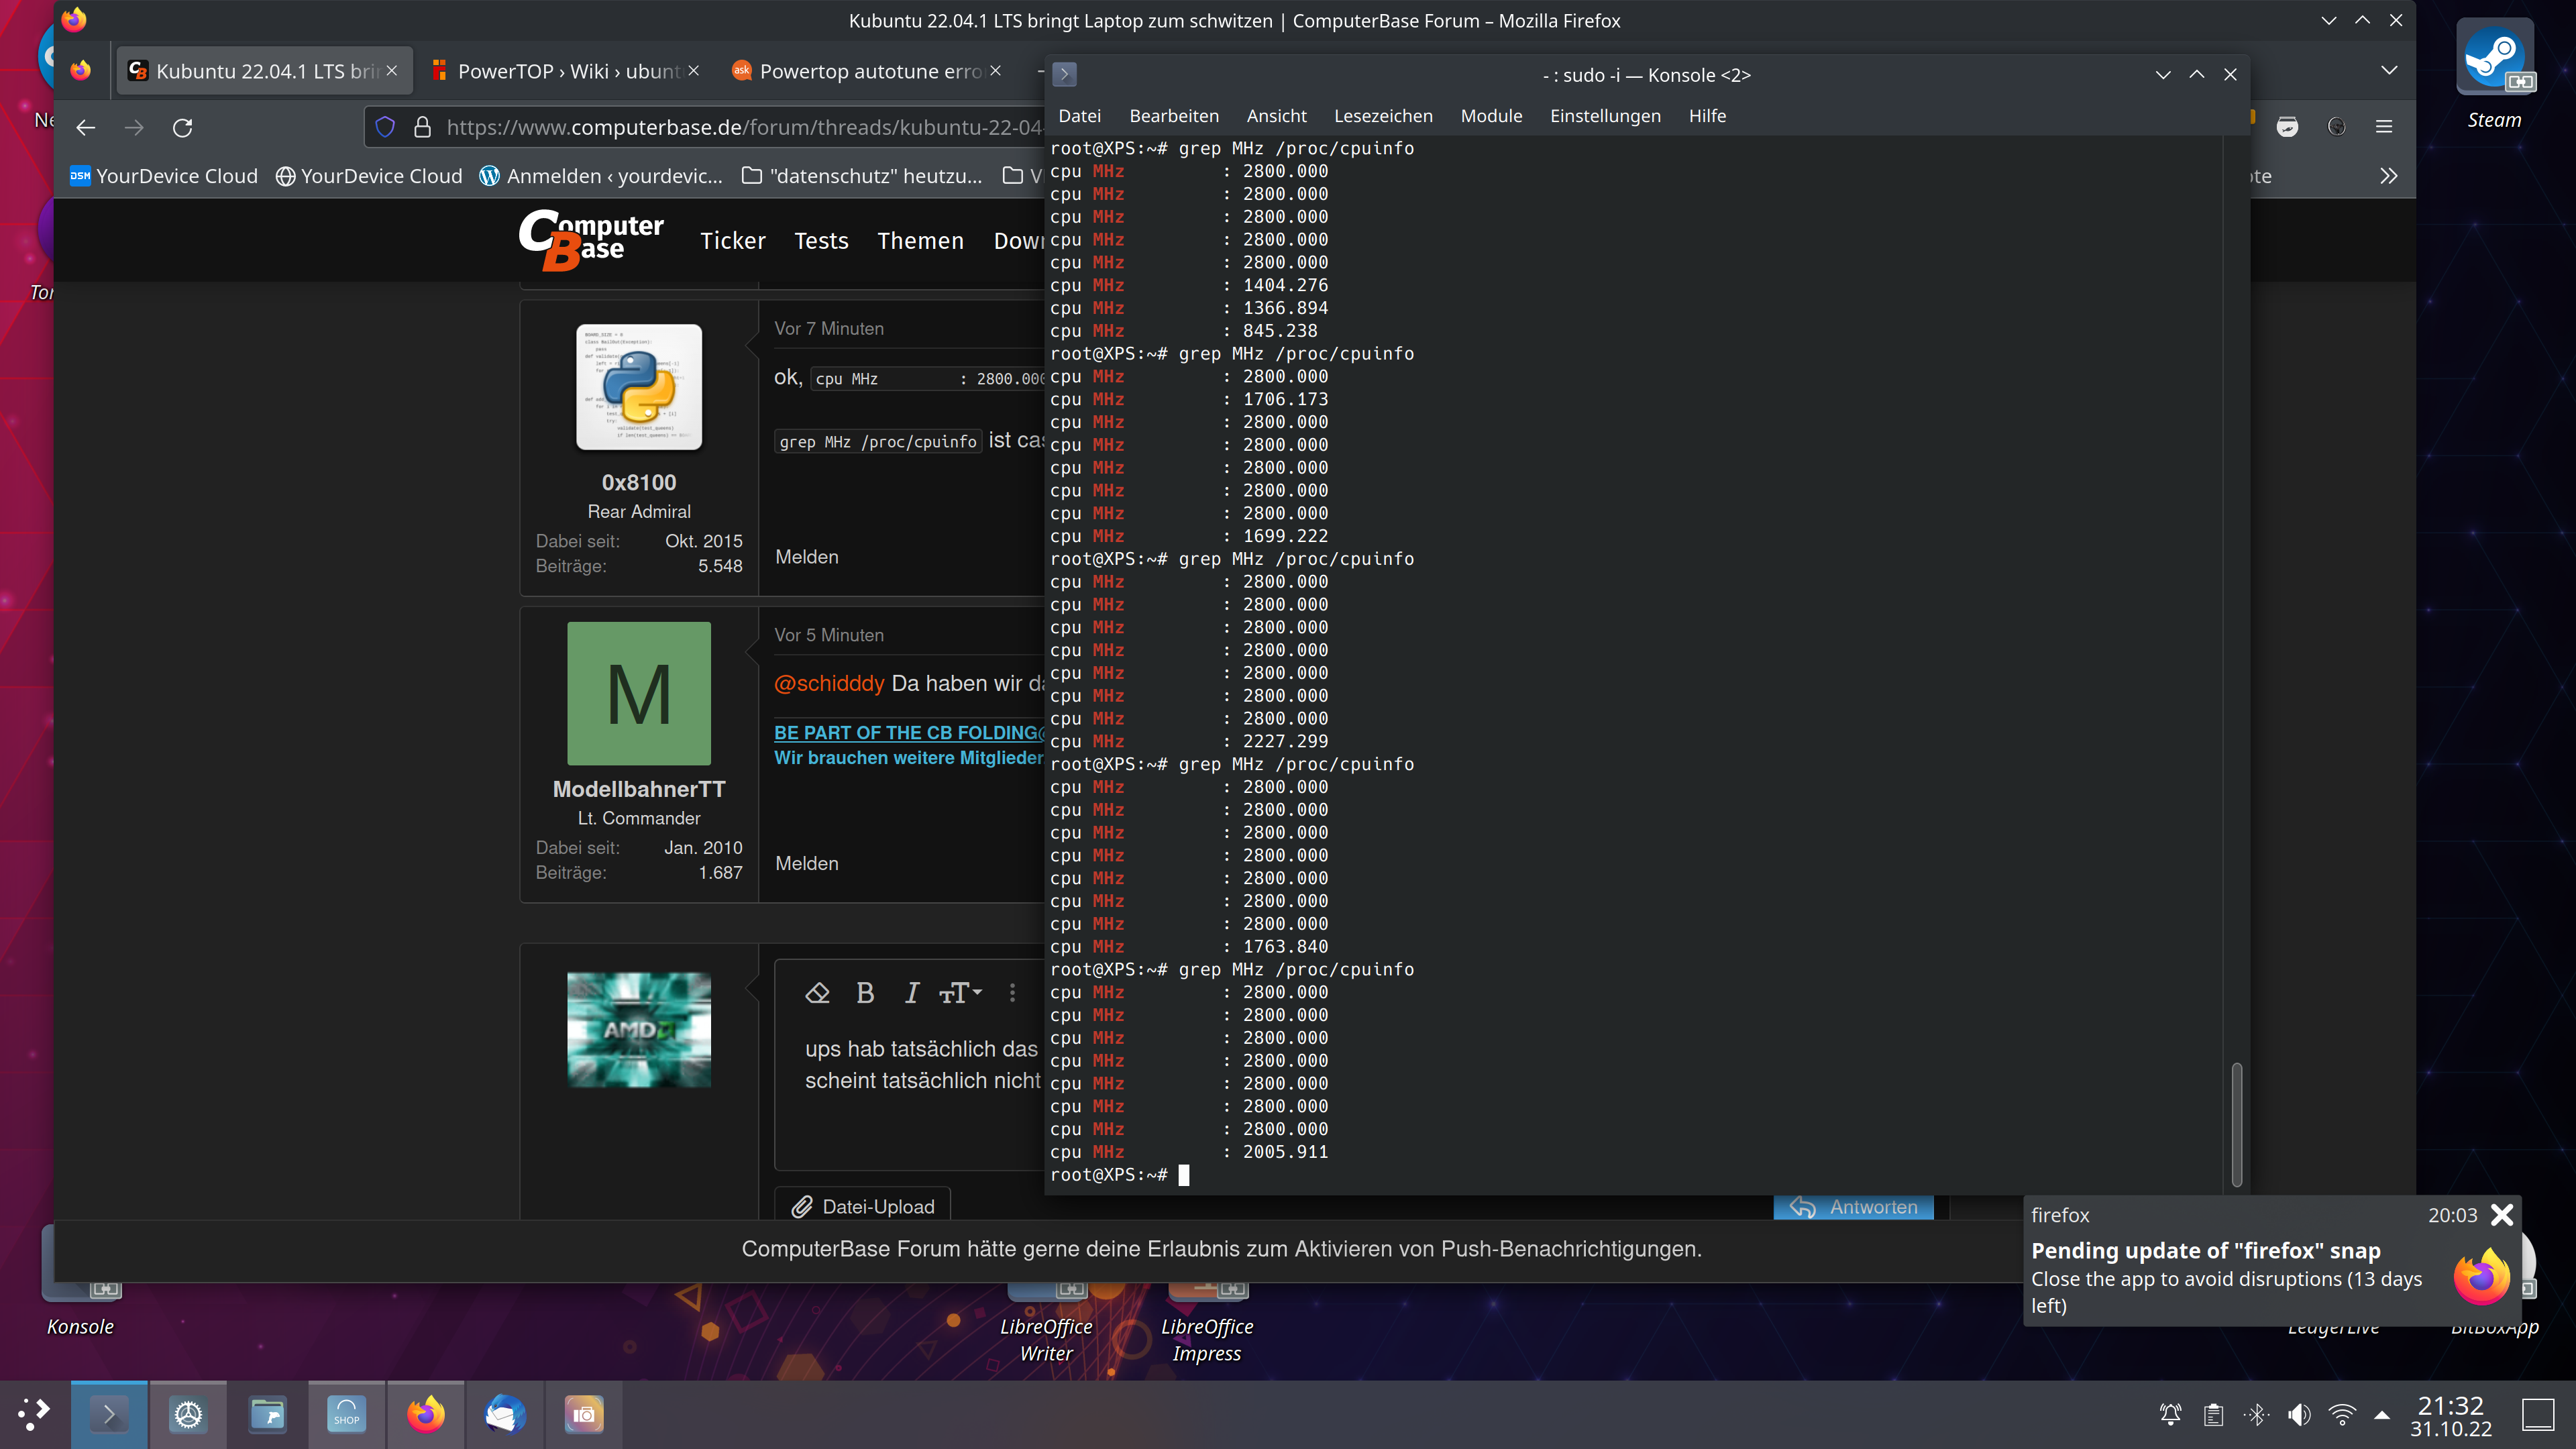Open the 0x8100 username profile link
The height and width of the screenshot is (1449, 2576).
pyautogui.click(x=639, y=482)
